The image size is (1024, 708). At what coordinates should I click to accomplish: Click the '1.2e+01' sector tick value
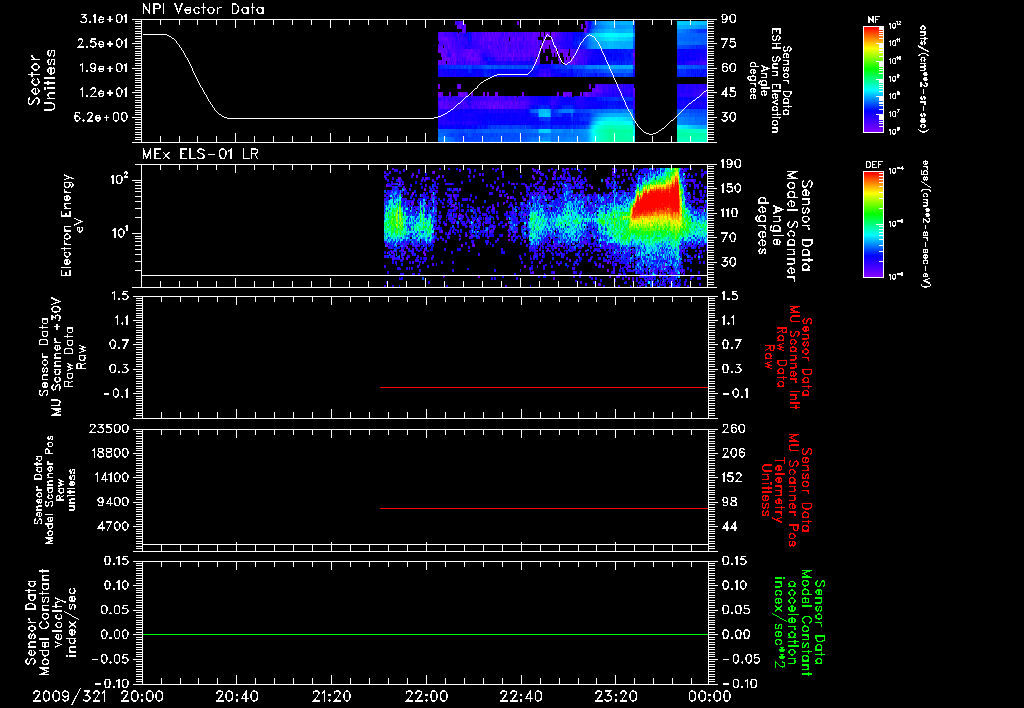104,93
